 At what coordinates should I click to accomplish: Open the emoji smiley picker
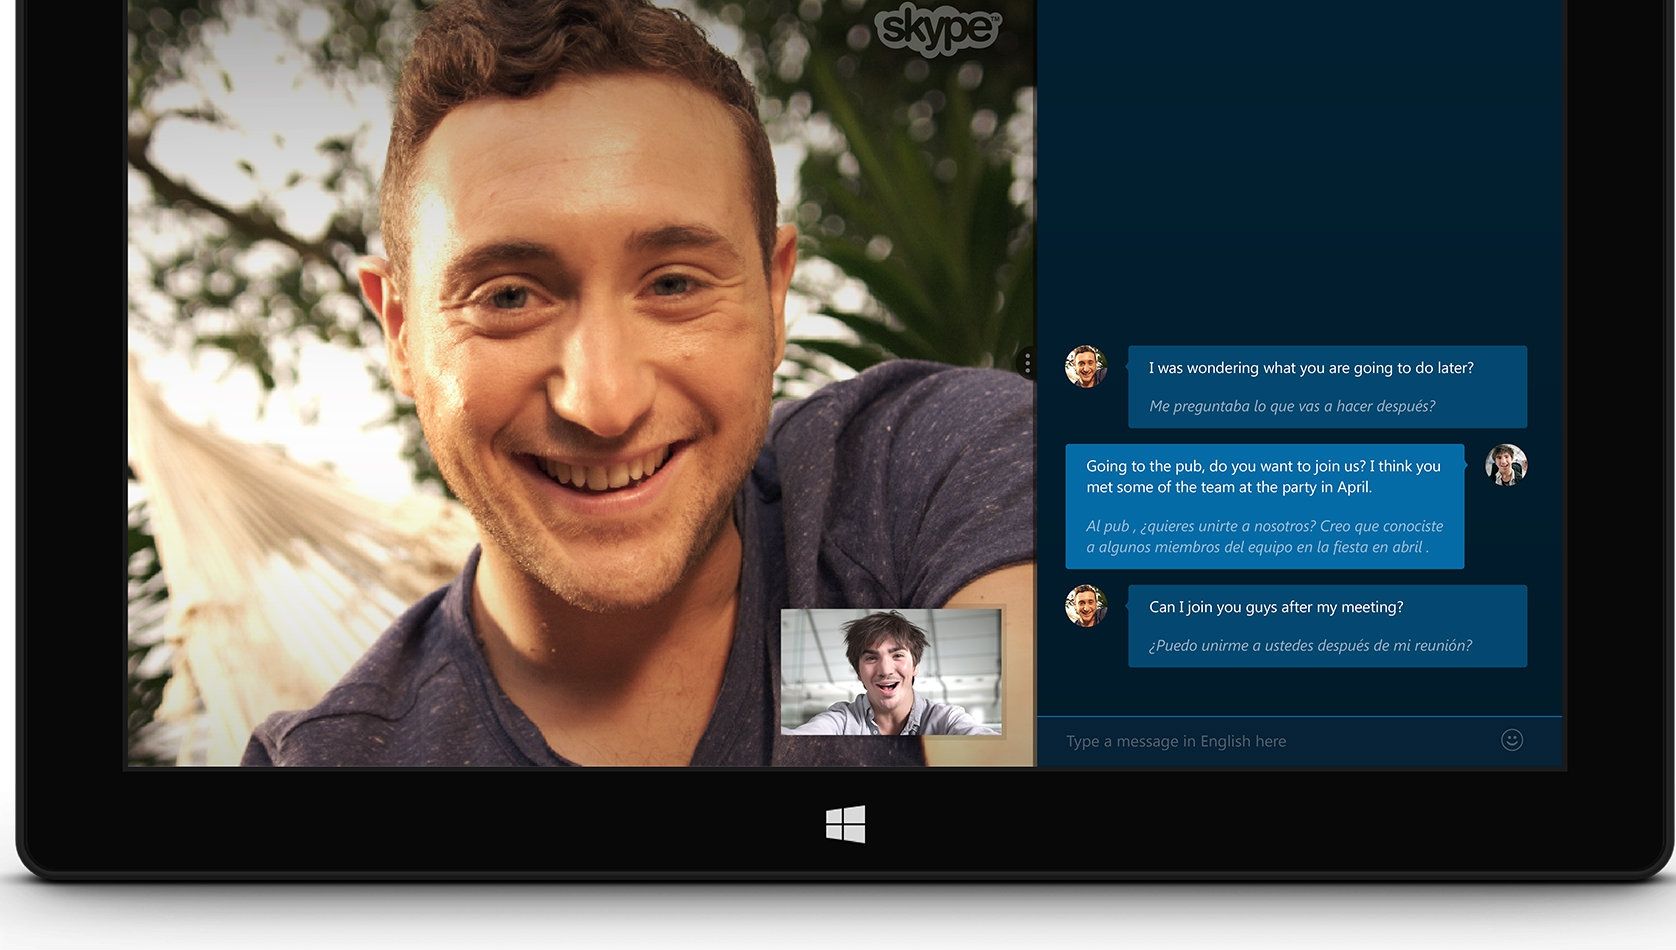1511,740
